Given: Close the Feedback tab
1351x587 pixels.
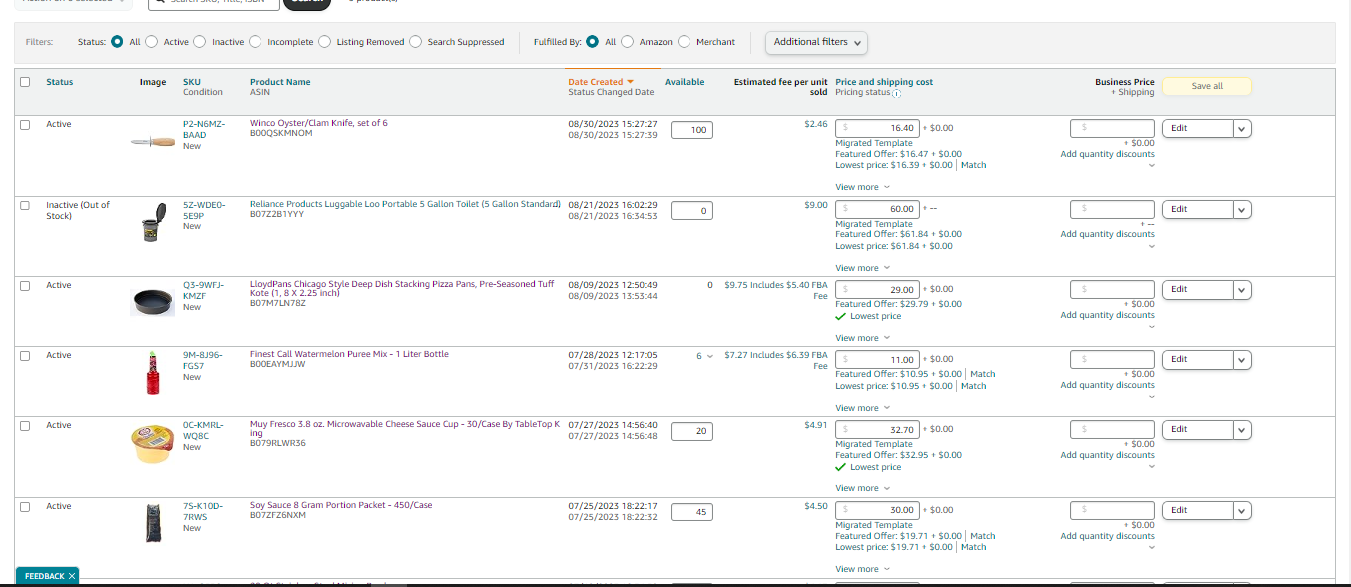Looking at the screenshot, I should tap(72, 576).
